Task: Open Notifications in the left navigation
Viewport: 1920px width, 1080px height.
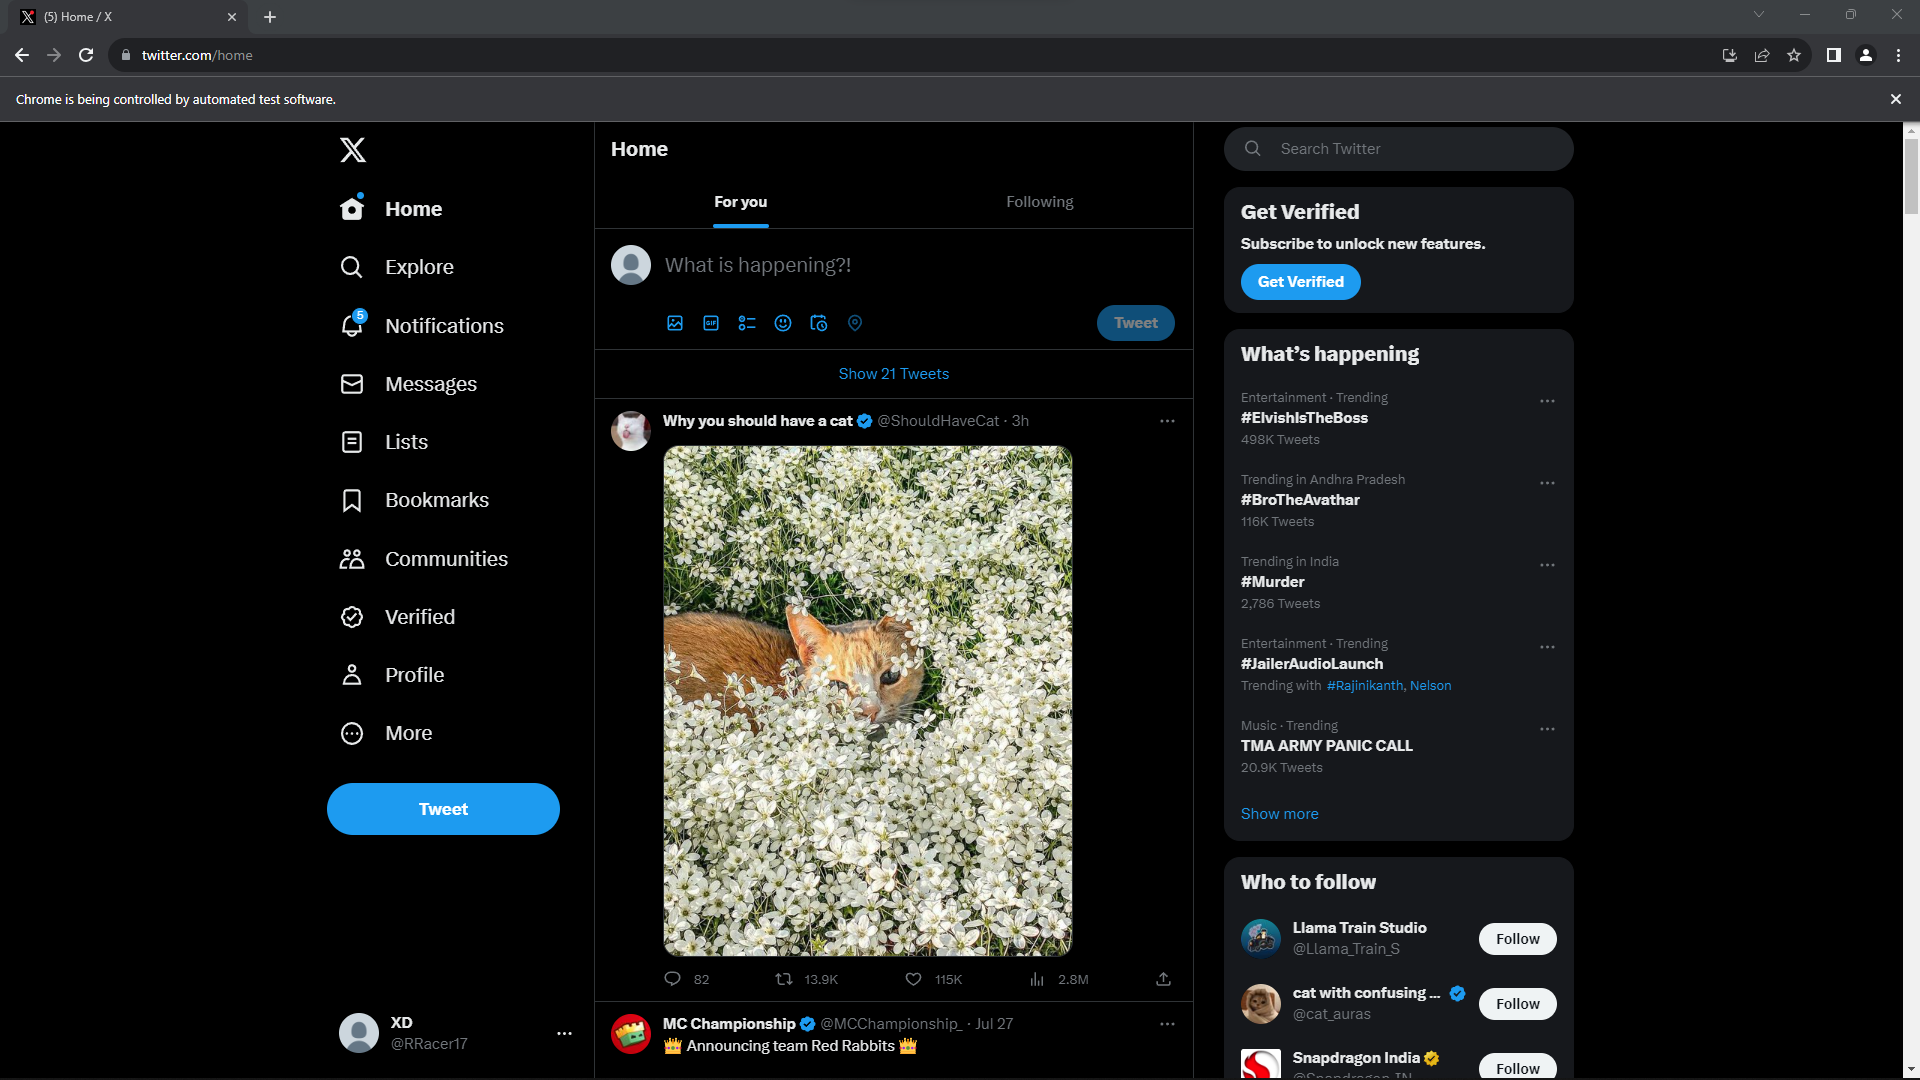Action: pos(443,326)
